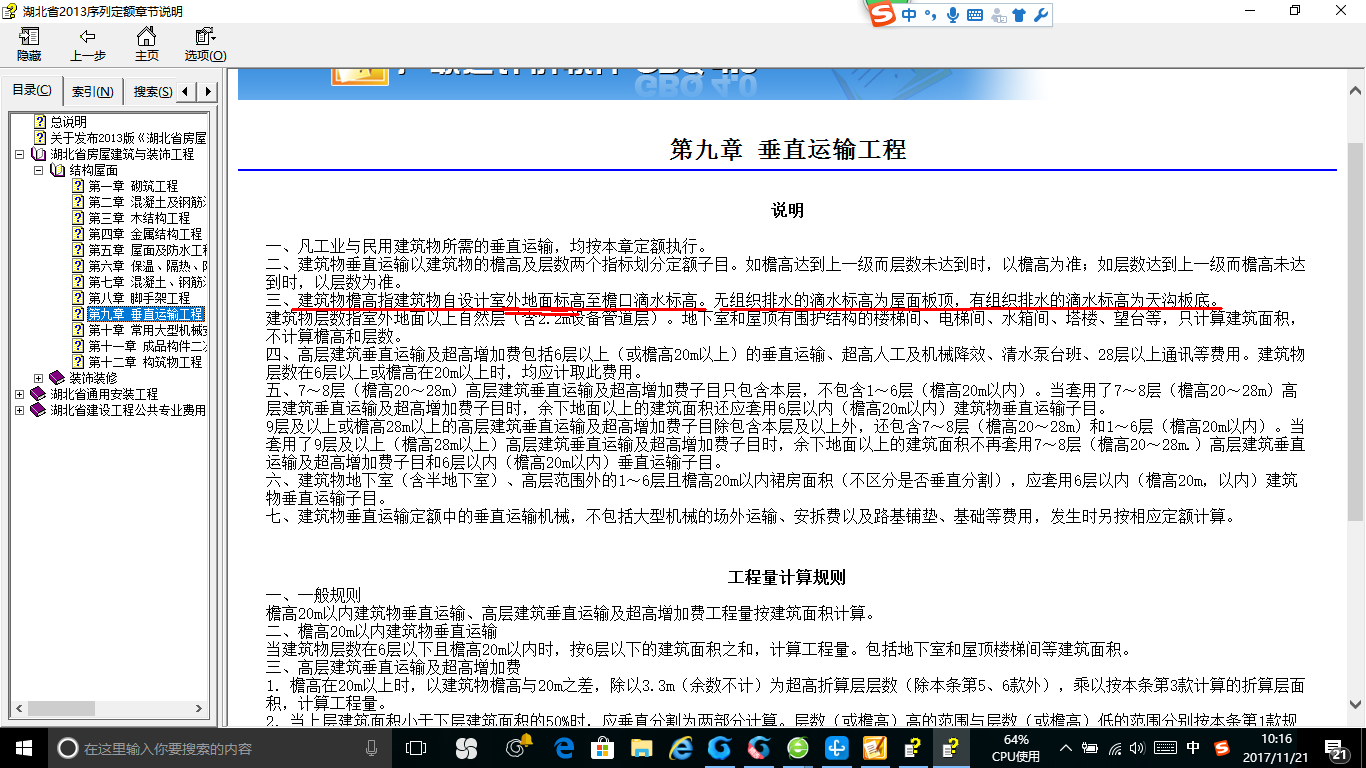Select 第一章 砌筑工程 topic
Image resolution: width=1366 pixels, height=768 pixels.
coord(133,186)
